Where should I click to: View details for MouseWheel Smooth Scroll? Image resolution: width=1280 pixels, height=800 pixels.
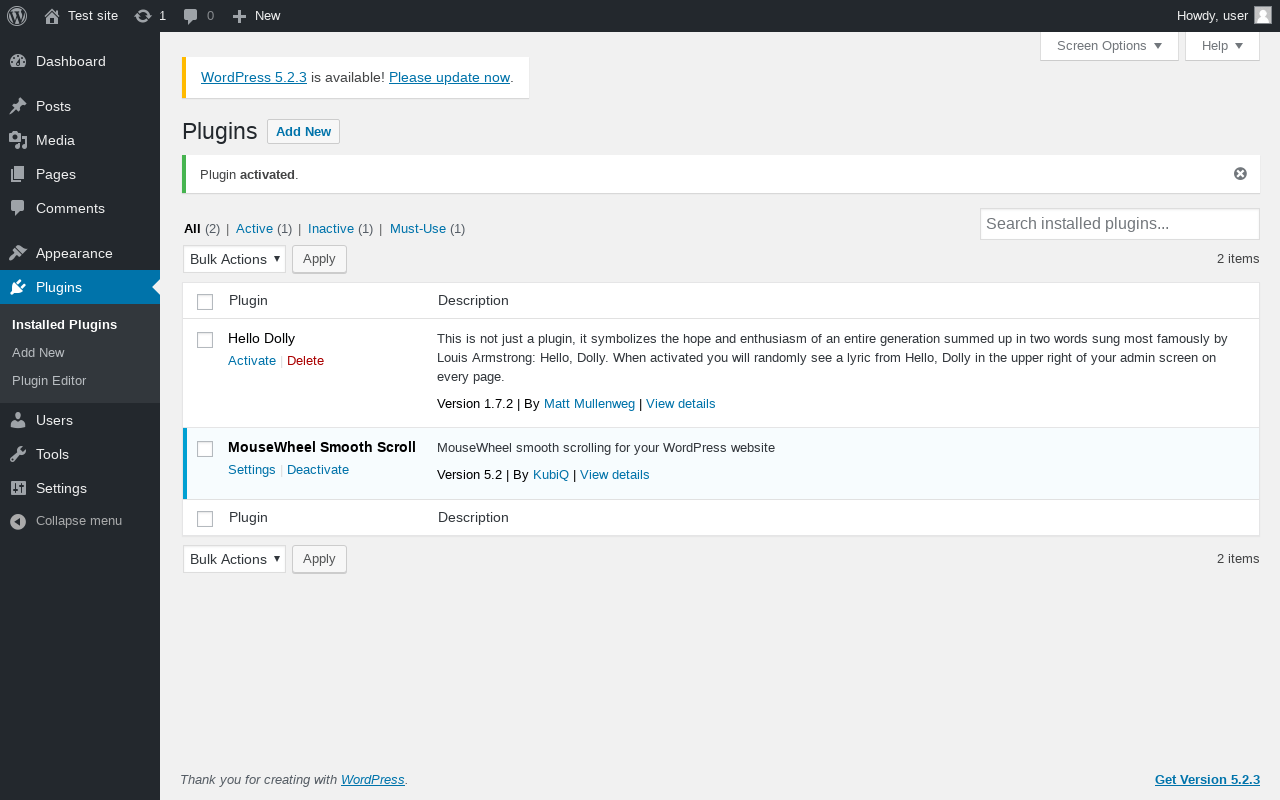(x=614, y=474)
